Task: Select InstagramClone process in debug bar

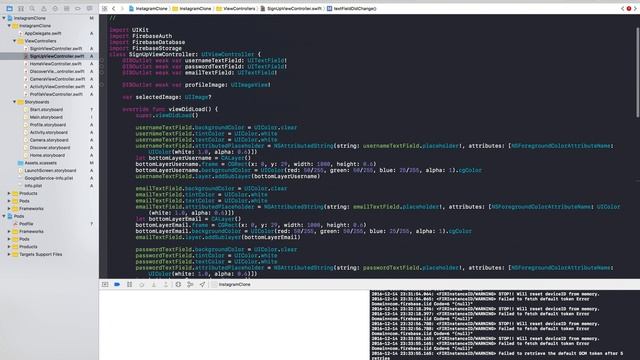Action: 231,284
